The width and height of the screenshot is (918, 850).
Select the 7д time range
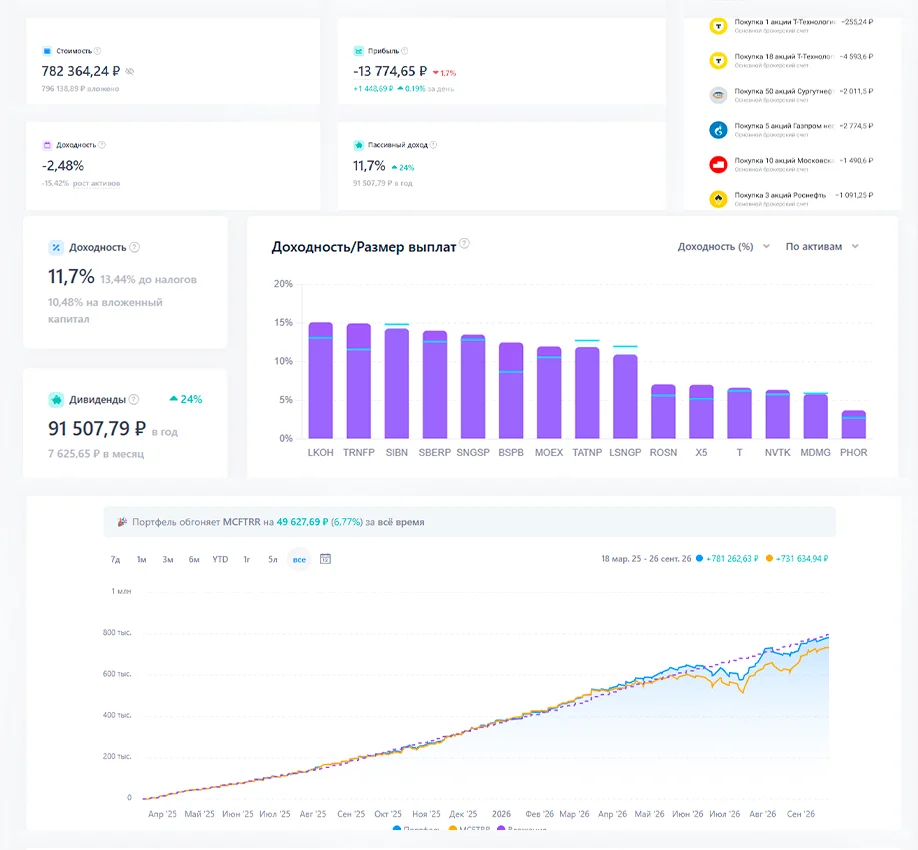[115, 560]
